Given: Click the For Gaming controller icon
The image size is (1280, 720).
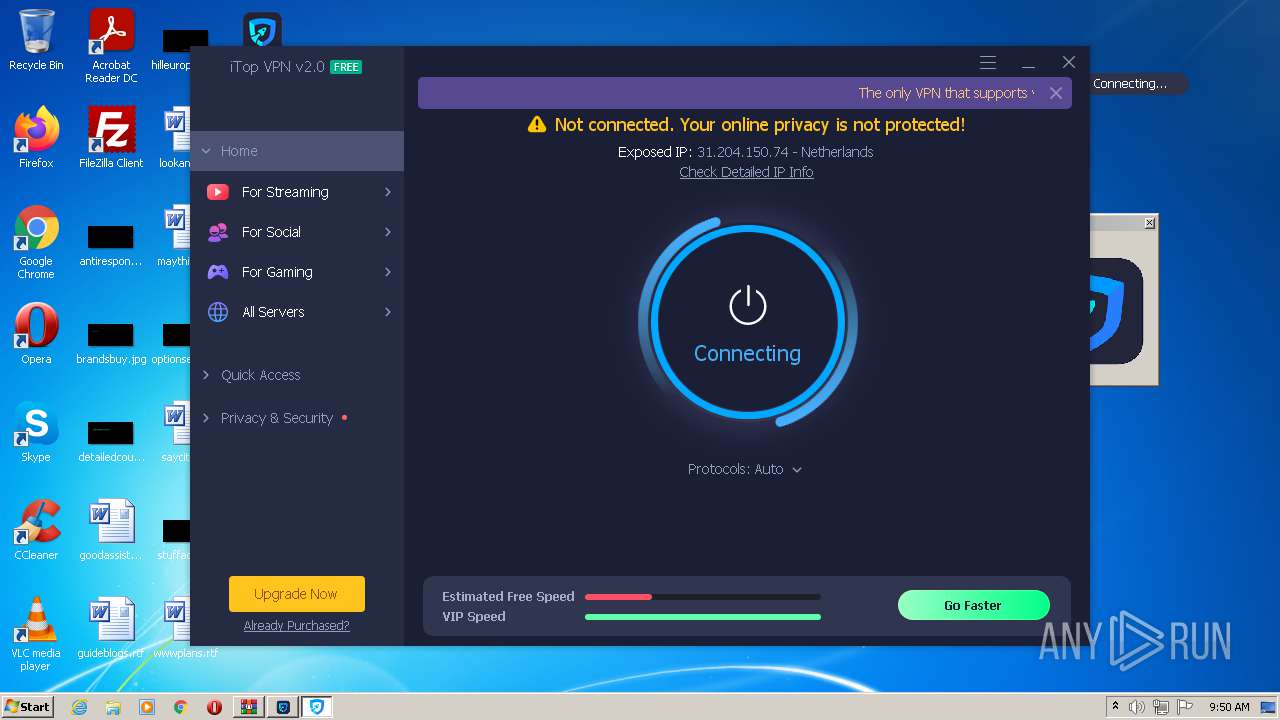Looking at the screenshot, I should (218, 272).
